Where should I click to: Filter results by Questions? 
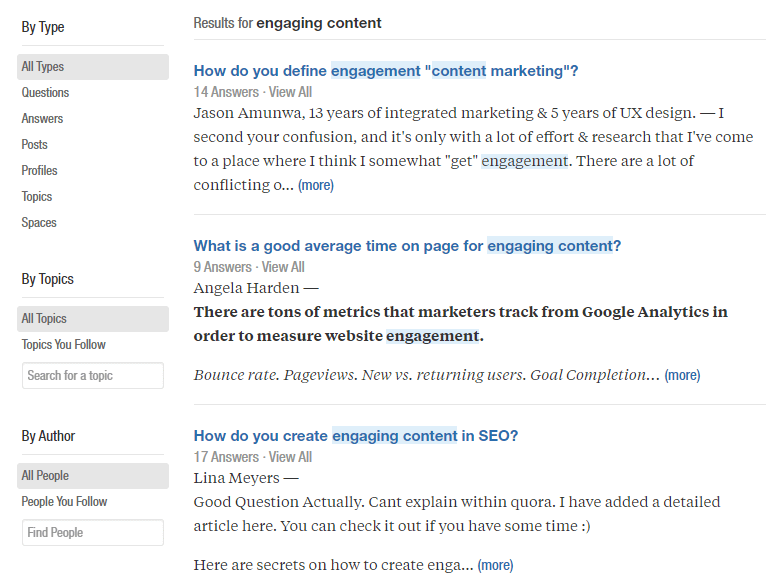[45, 93]
